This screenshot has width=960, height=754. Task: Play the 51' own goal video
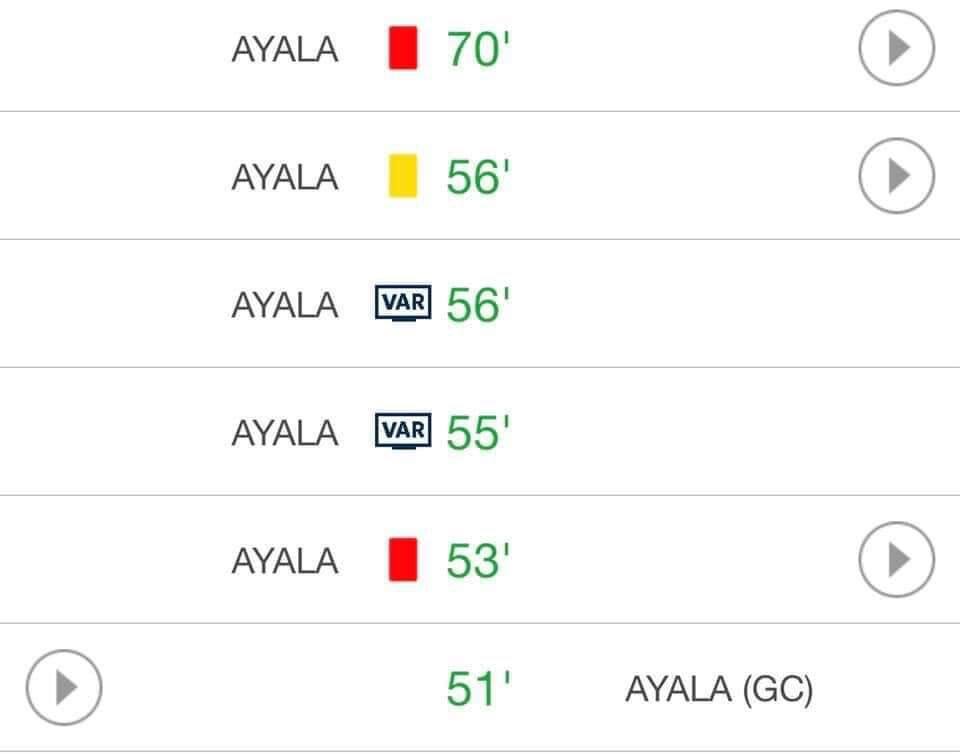(x=63, y=687)
